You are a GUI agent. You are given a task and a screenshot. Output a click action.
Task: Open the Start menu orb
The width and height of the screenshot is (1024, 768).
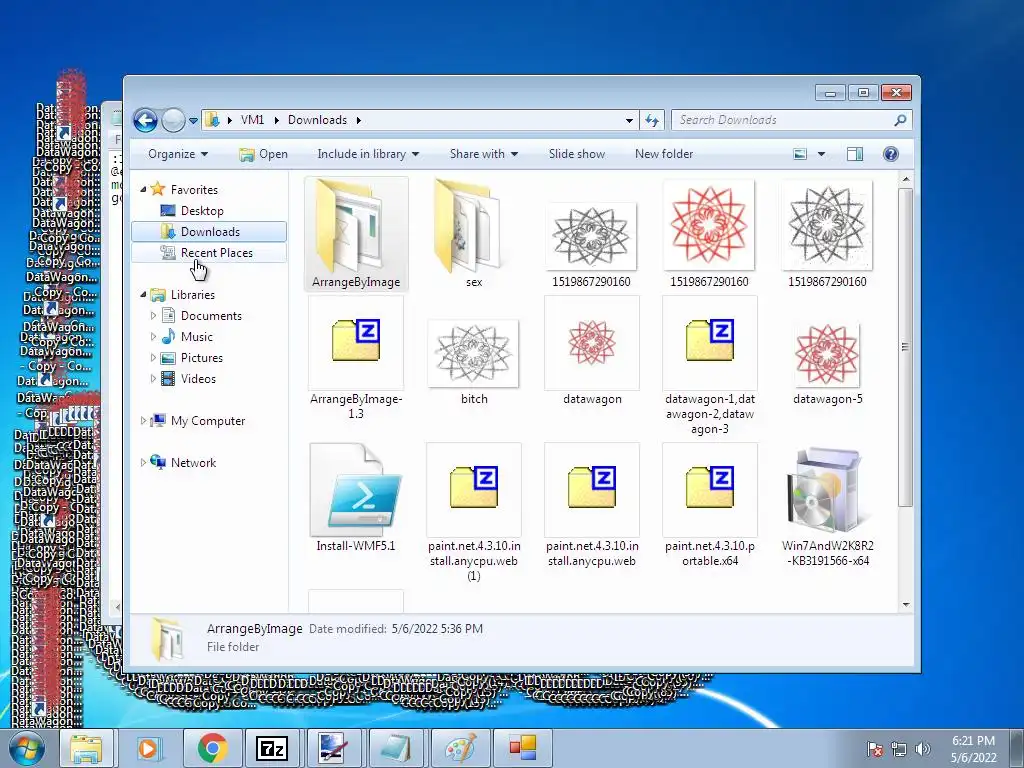point(25,748)
